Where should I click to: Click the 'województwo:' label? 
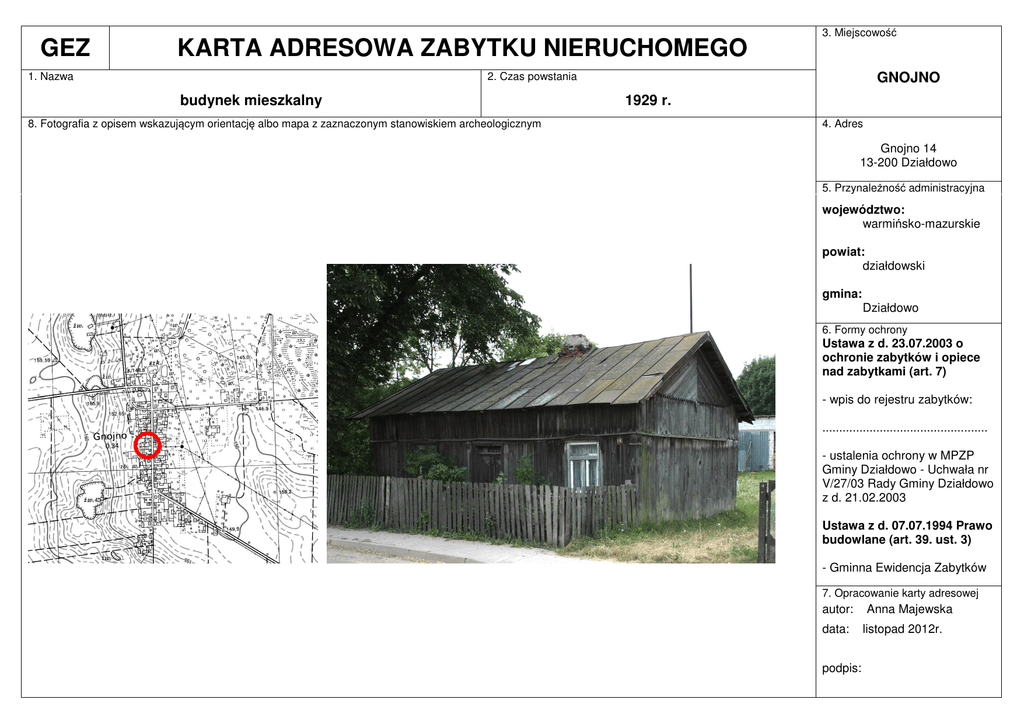863,210
